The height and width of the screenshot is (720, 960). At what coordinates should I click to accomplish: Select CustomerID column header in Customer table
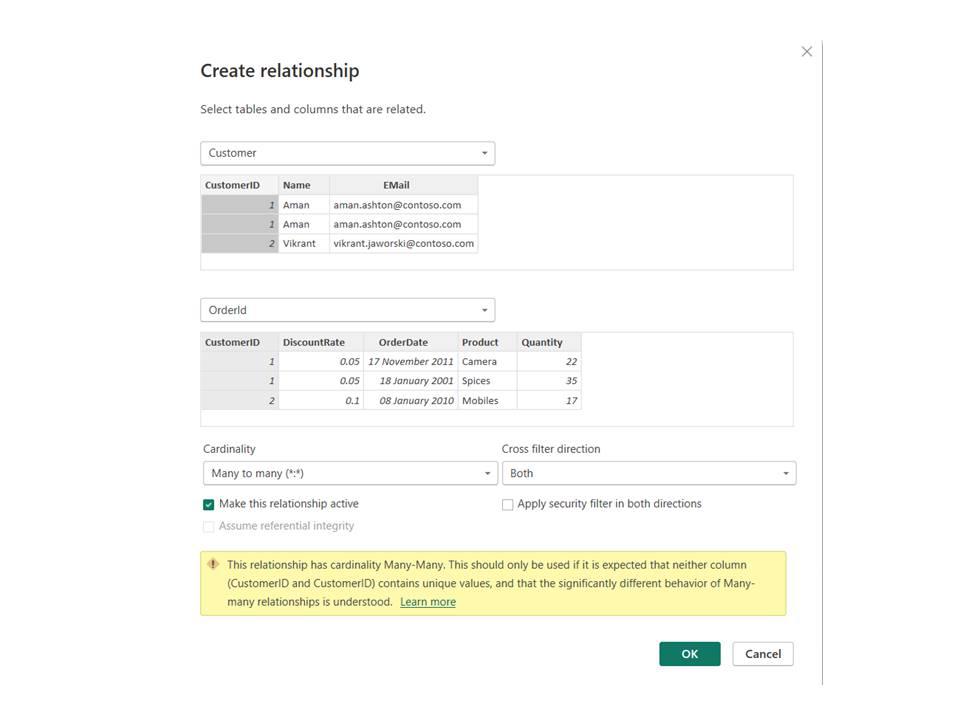click(232, 185)
